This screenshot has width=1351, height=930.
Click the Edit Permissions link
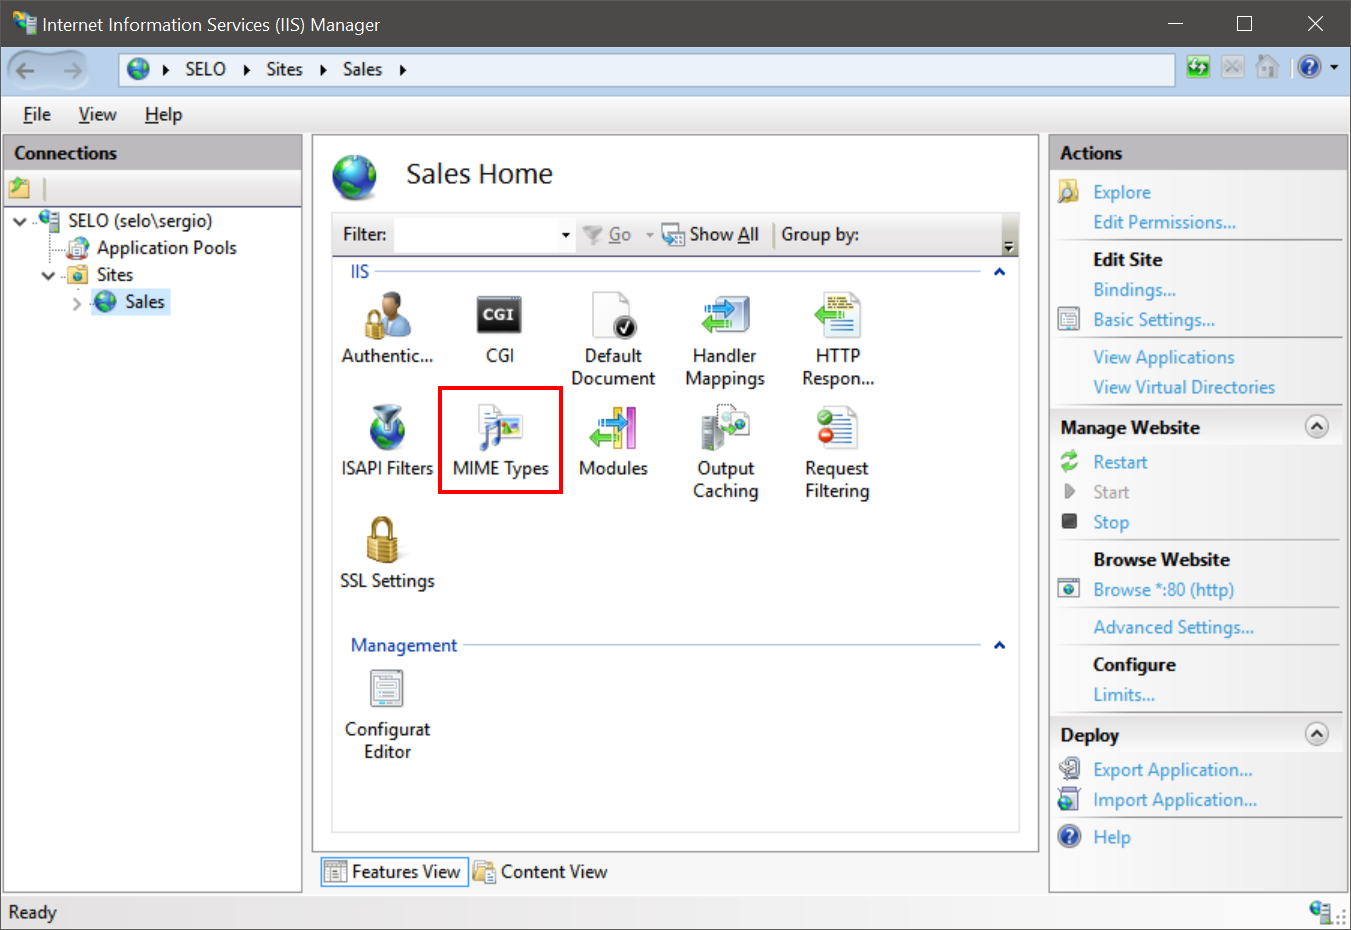point(1164,222)
